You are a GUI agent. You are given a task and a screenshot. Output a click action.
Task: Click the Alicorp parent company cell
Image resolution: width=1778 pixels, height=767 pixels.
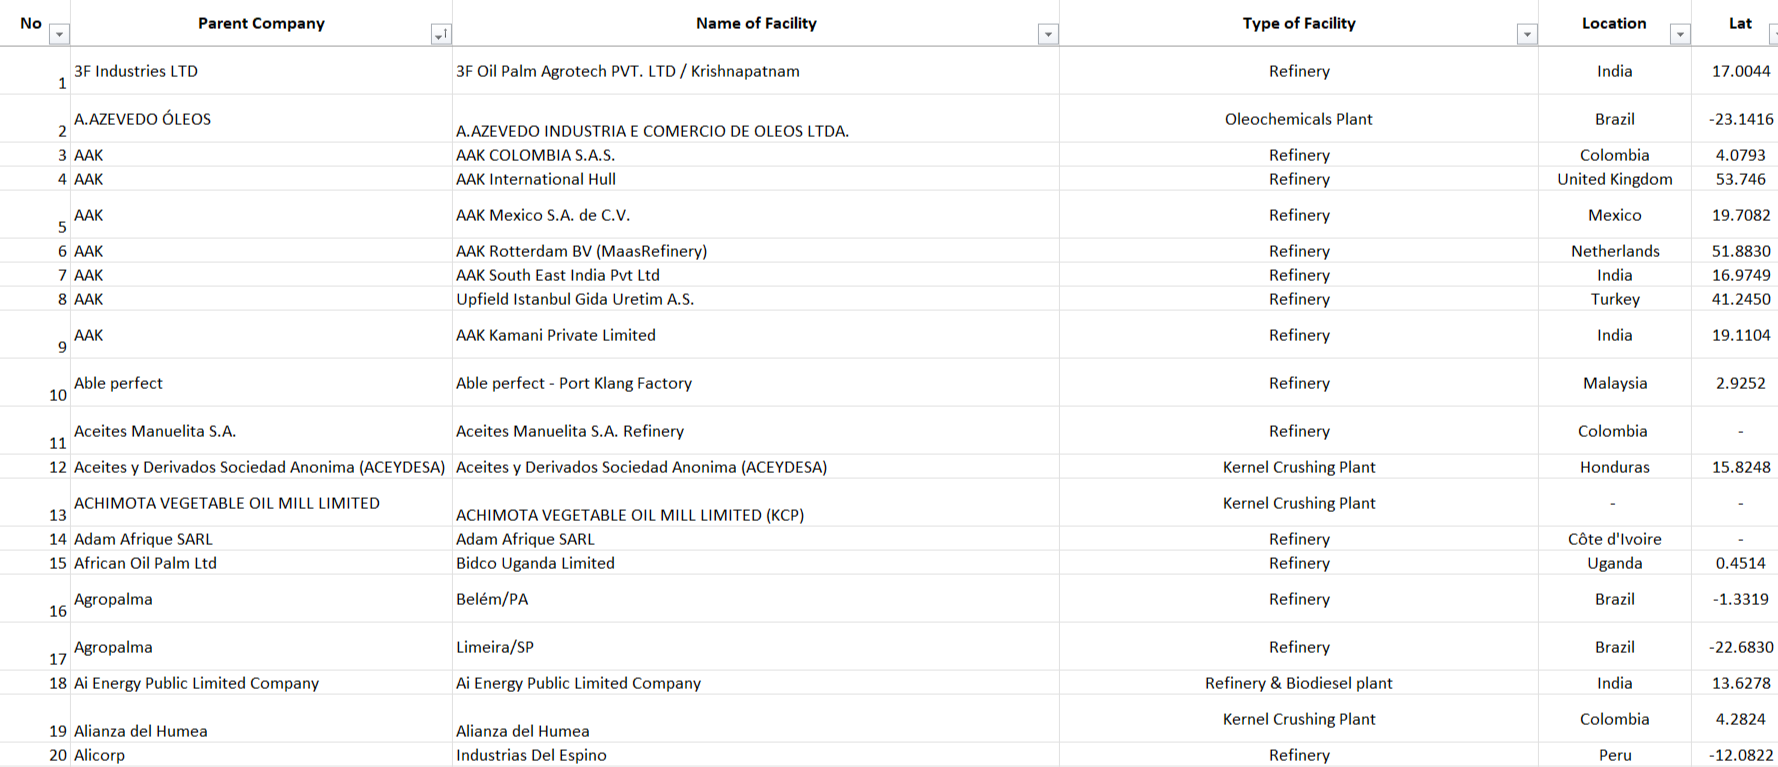(x=261, y=755)
